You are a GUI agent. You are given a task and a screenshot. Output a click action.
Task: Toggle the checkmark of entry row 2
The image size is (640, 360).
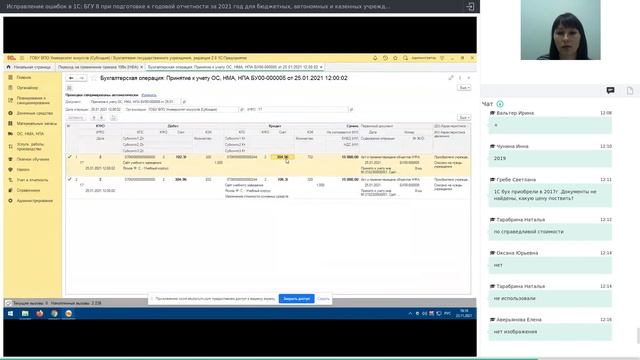(69, 179)
